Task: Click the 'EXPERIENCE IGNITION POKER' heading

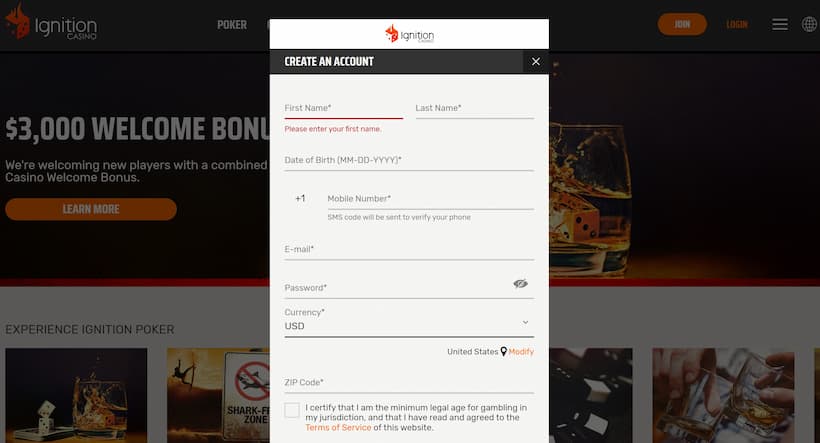Action: 89,330
